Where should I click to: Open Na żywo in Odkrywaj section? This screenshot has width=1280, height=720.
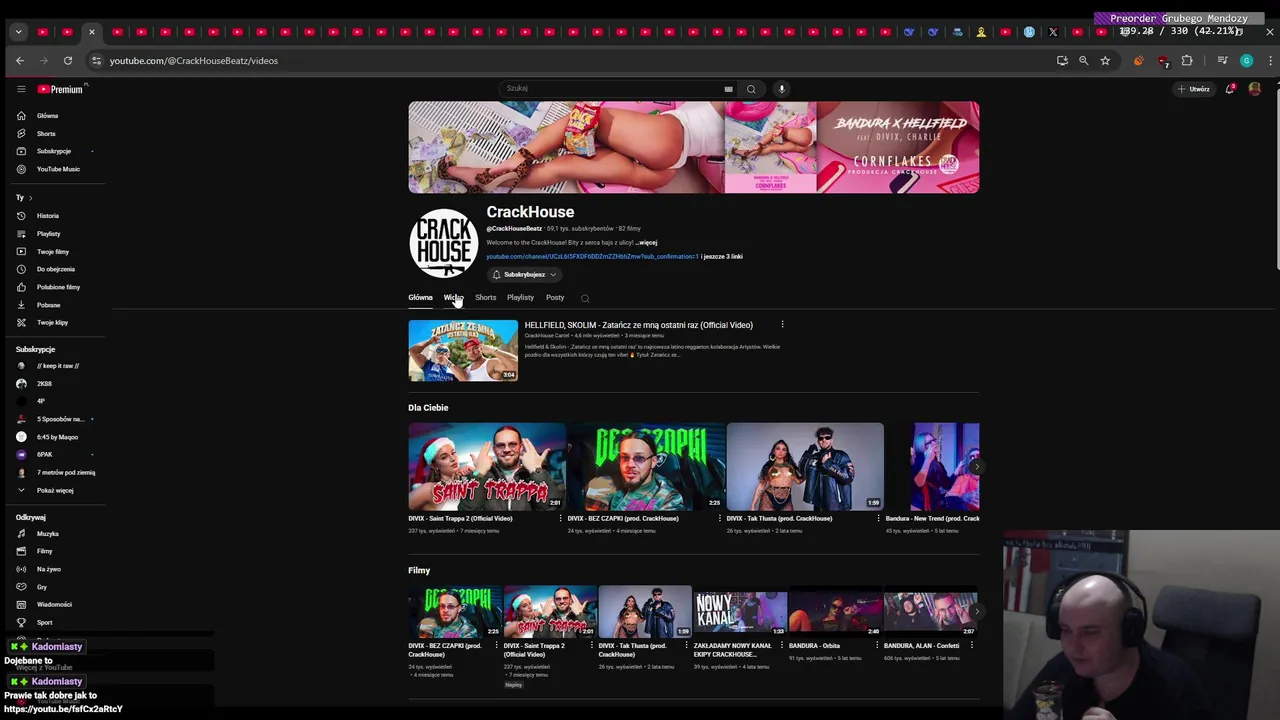point(48,569)
